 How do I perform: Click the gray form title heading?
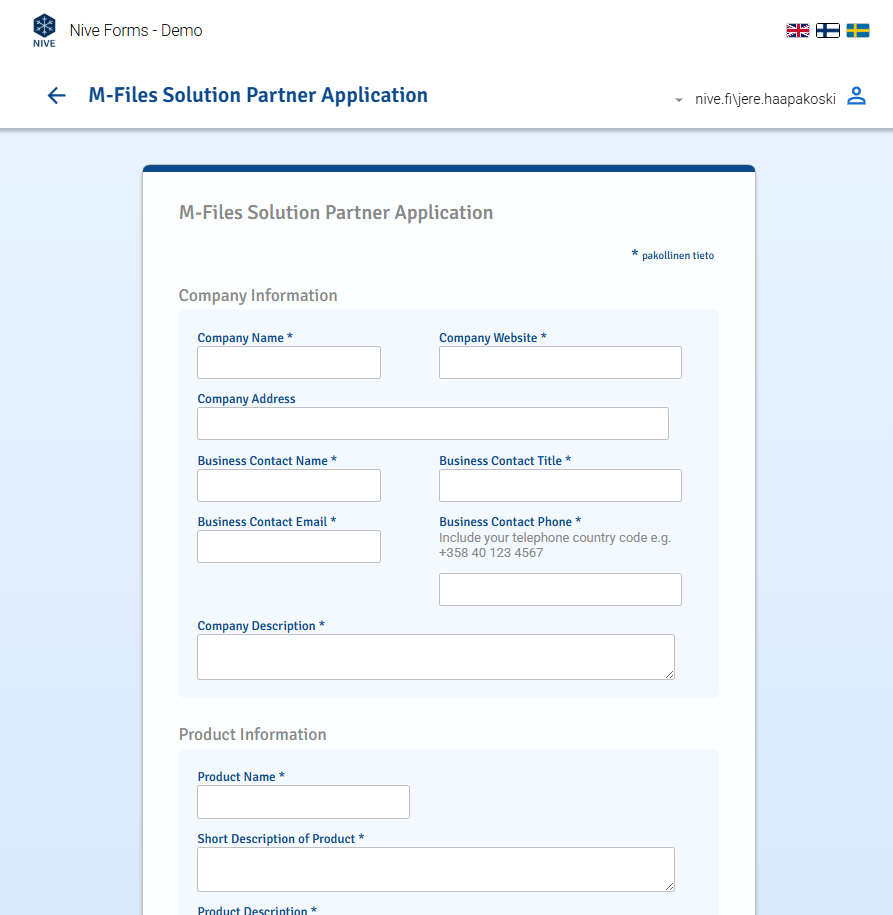click(x=336, y=212)
